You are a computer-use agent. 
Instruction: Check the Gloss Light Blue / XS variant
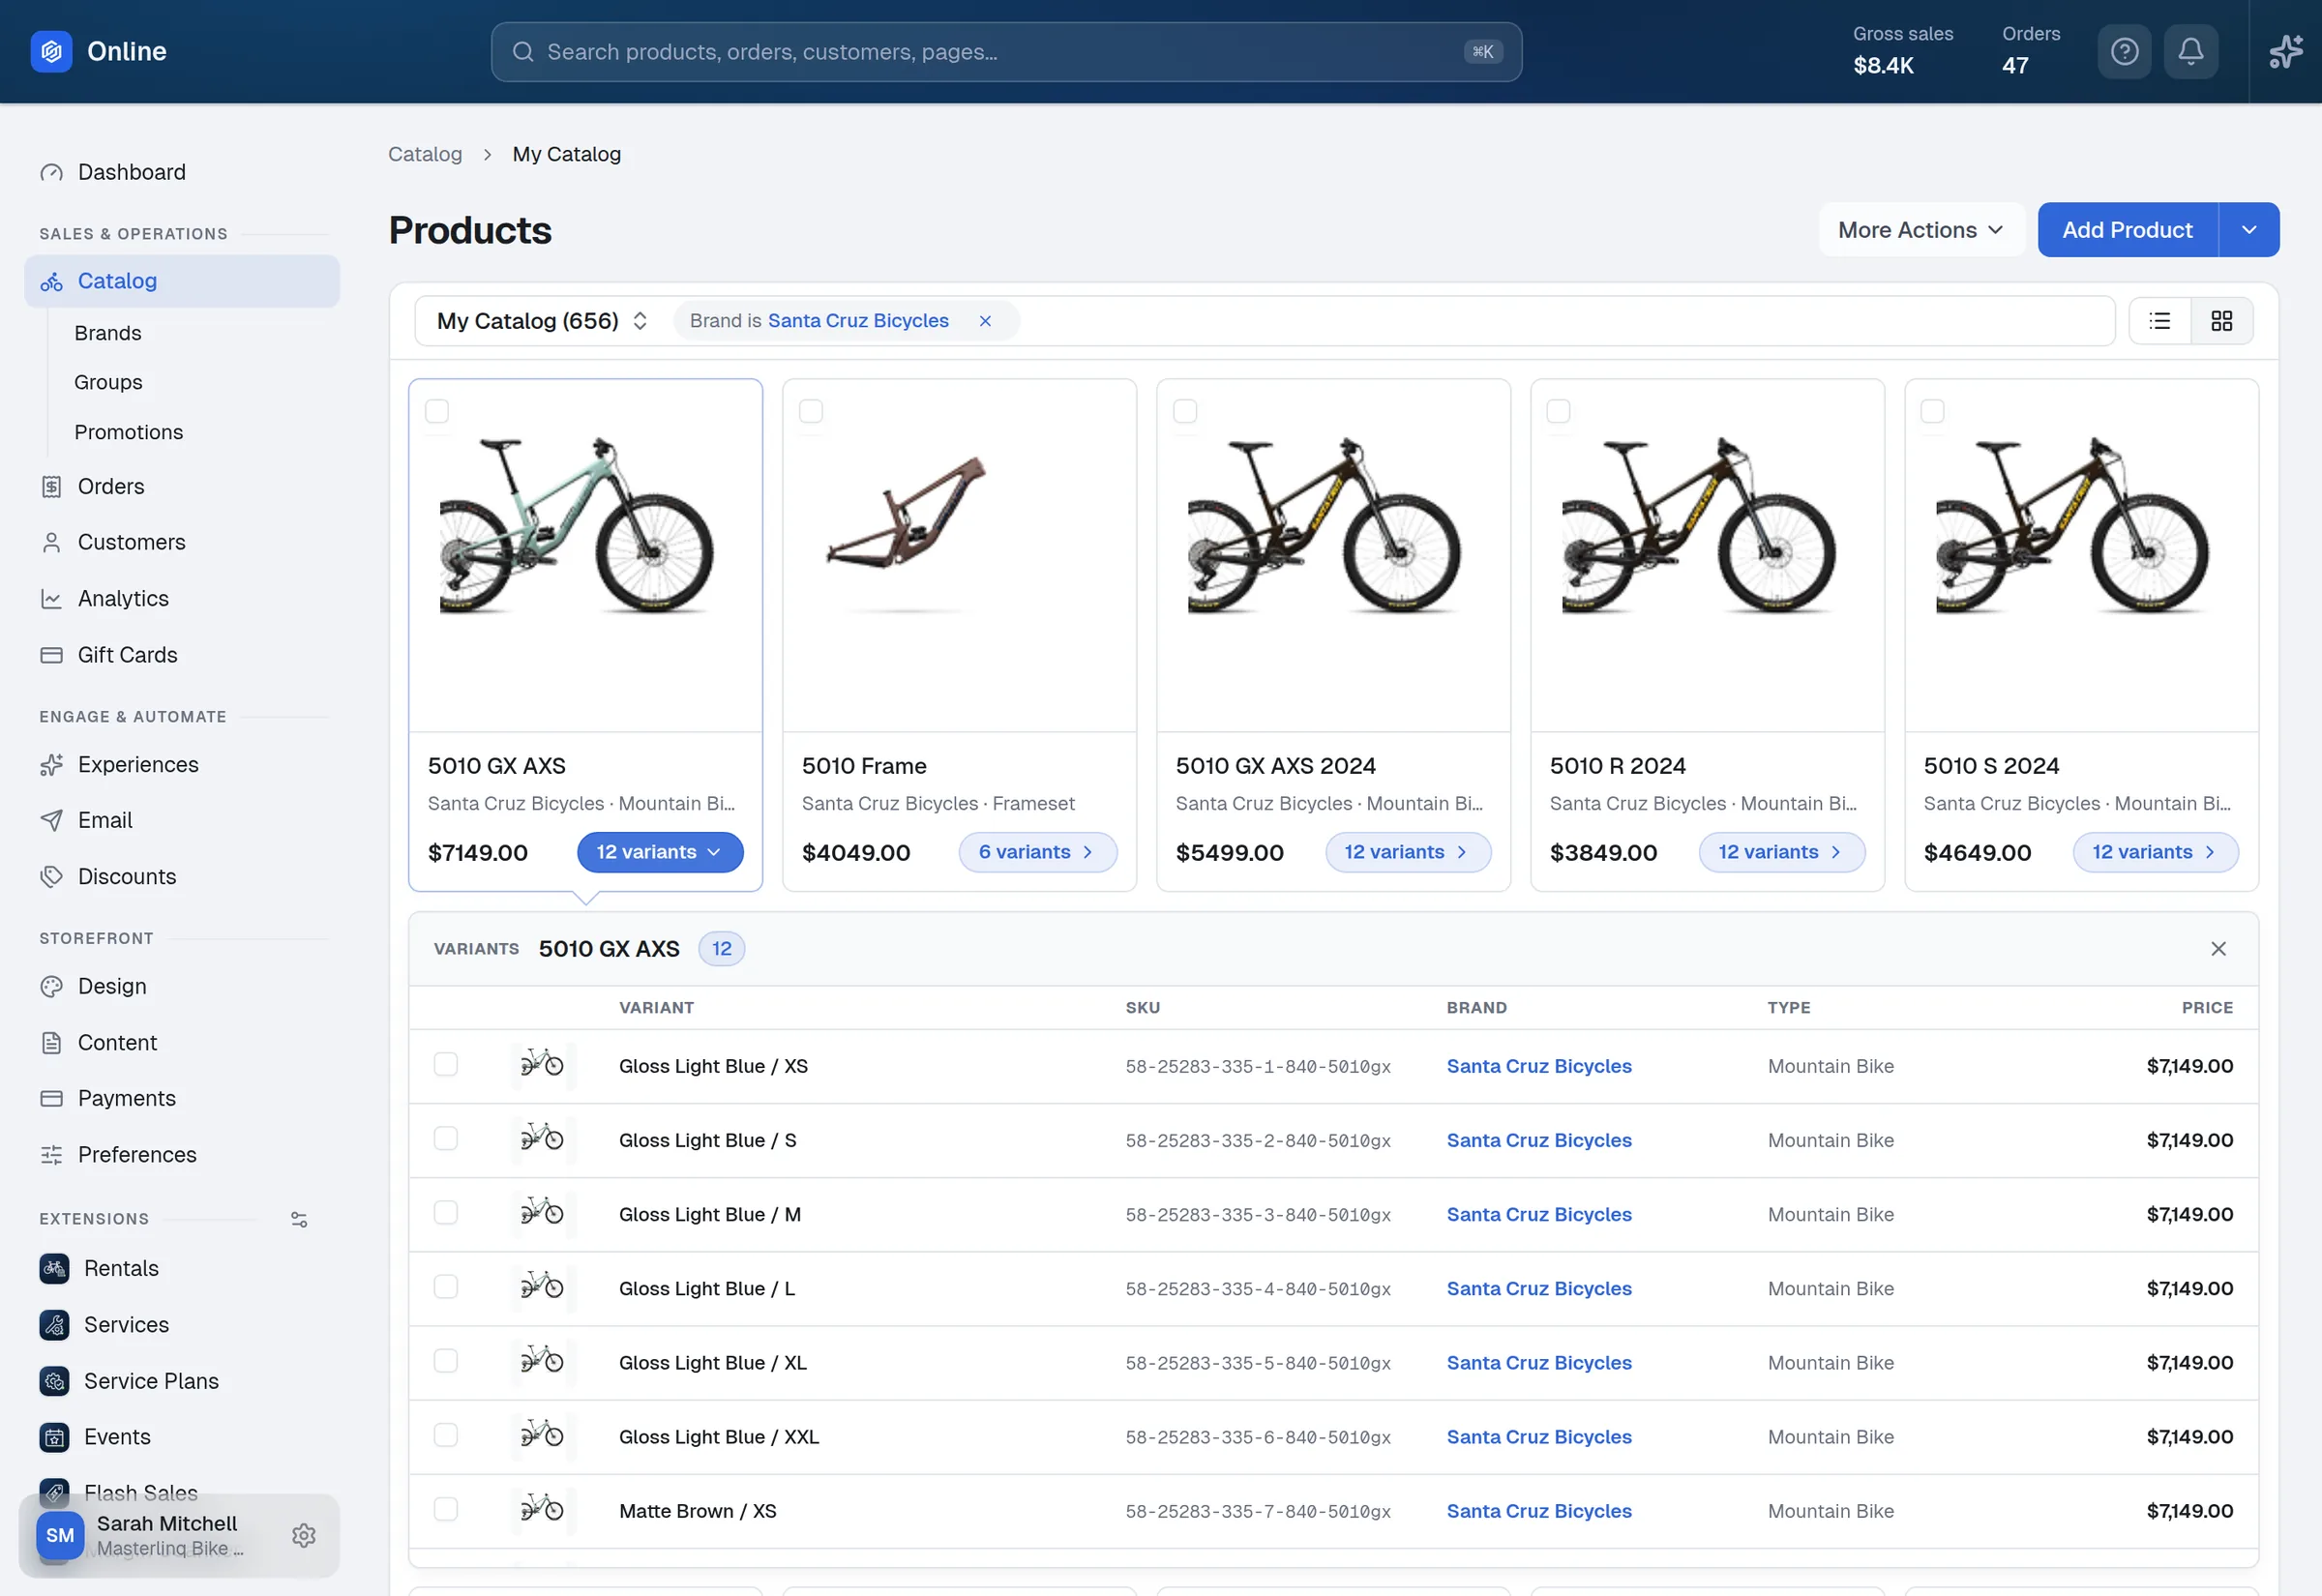446,1064
